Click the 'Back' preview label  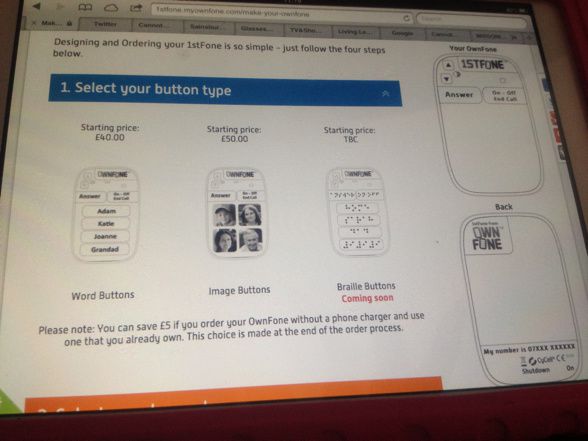coord(504,207)
